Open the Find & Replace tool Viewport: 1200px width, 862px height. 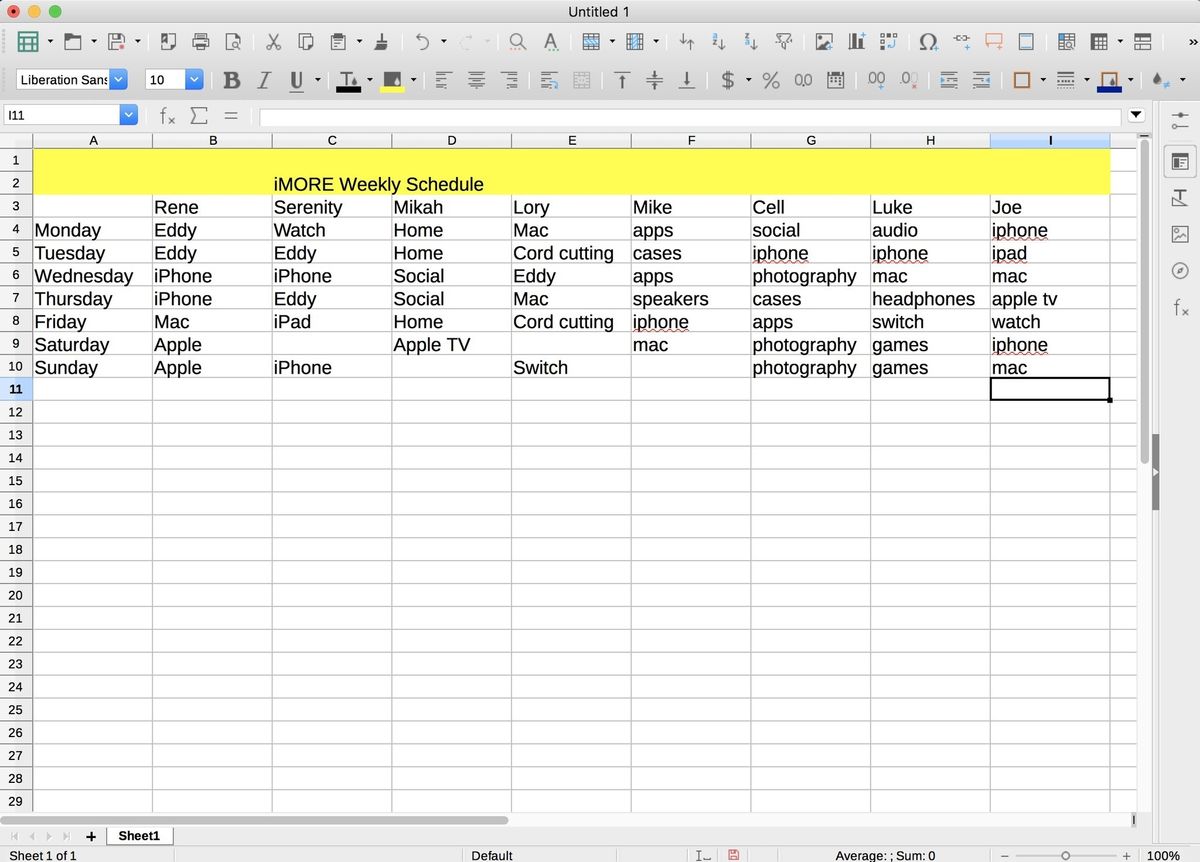click(x=517, y=42)
